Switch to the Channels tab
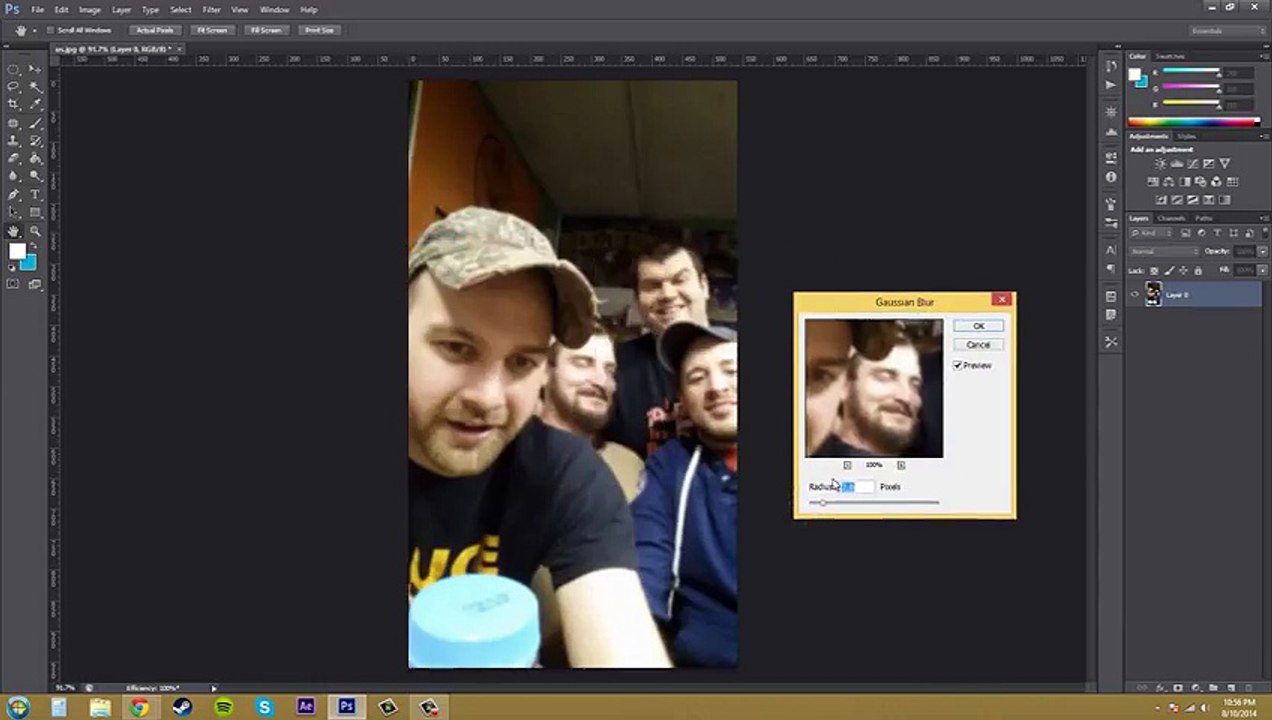Viewport: 1272px width, 720px height. [x=1171, y=218]
